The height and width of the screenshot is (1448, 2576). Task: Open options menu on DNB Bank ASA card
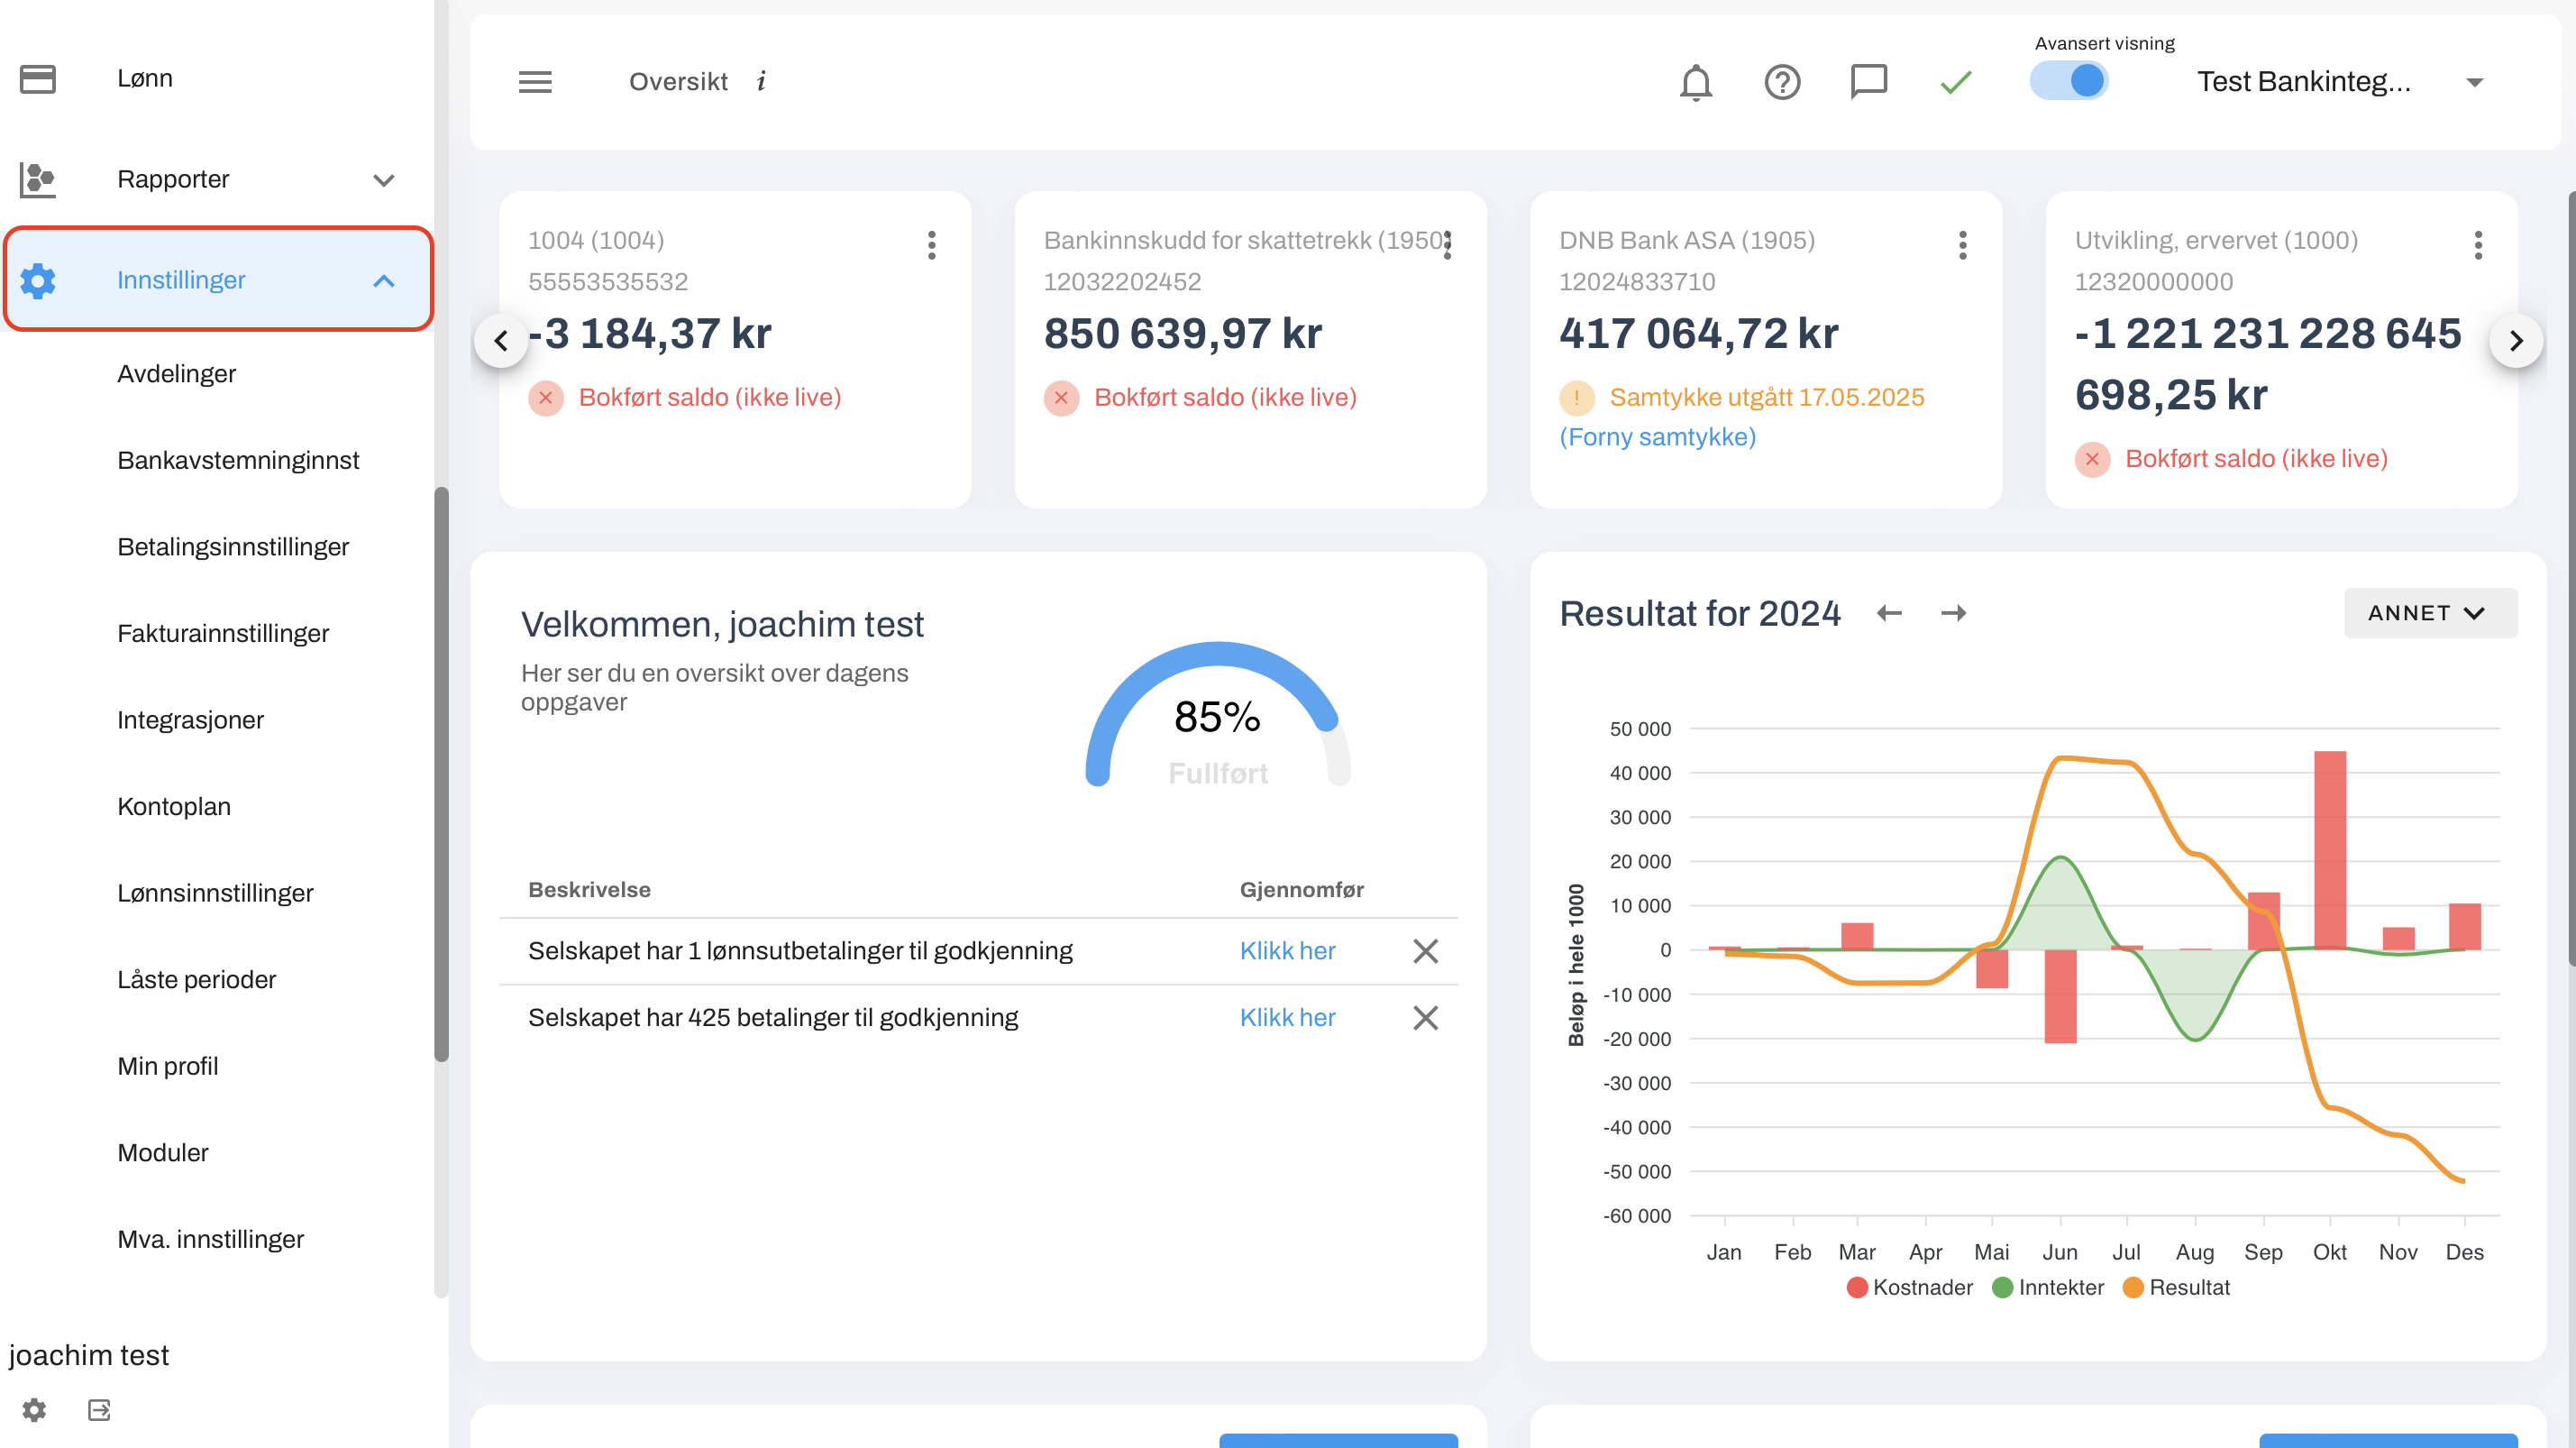(x=1962, y=245)
